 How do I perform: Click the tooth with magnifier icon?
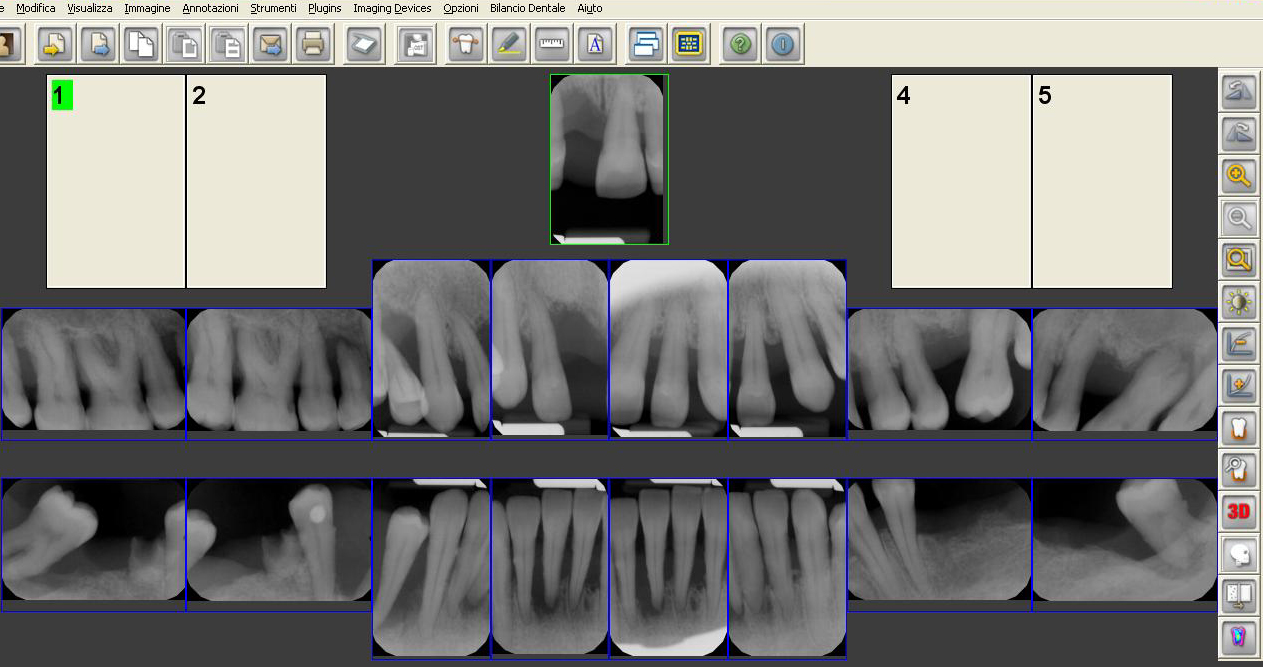point(1240,469)
